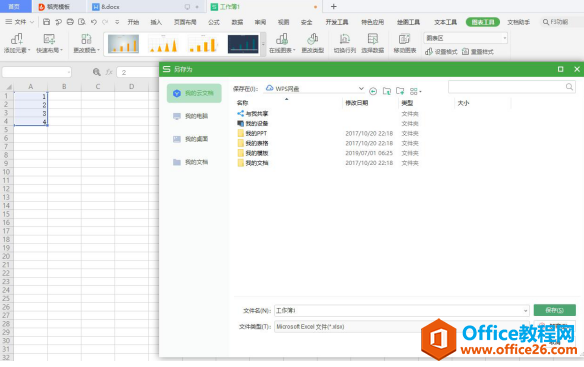
Task: Expand the file name history dropdown arrow
Action: pyautogui.click(x=525, y=310)
